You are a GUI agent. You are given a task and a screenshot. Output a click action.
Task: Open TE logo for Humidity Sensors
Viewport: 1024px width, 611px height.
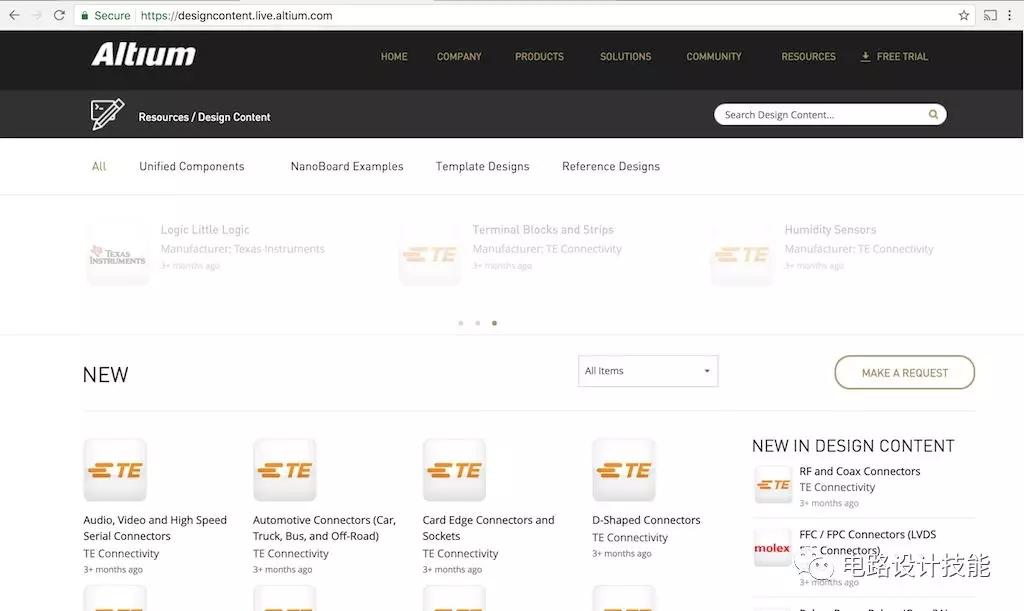click(x=742, y=255)
